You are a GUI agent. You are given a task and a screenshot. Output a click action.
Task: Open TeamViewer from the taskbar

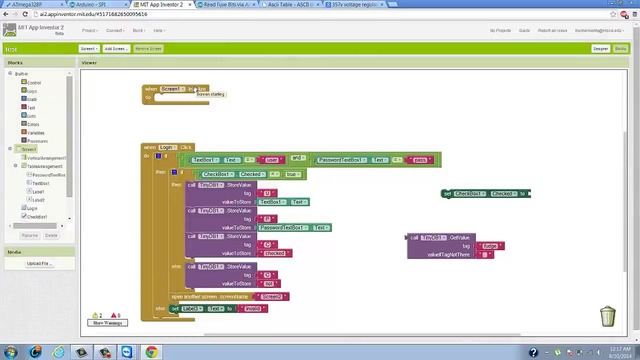pyautogui.click(x=127, y=352)
